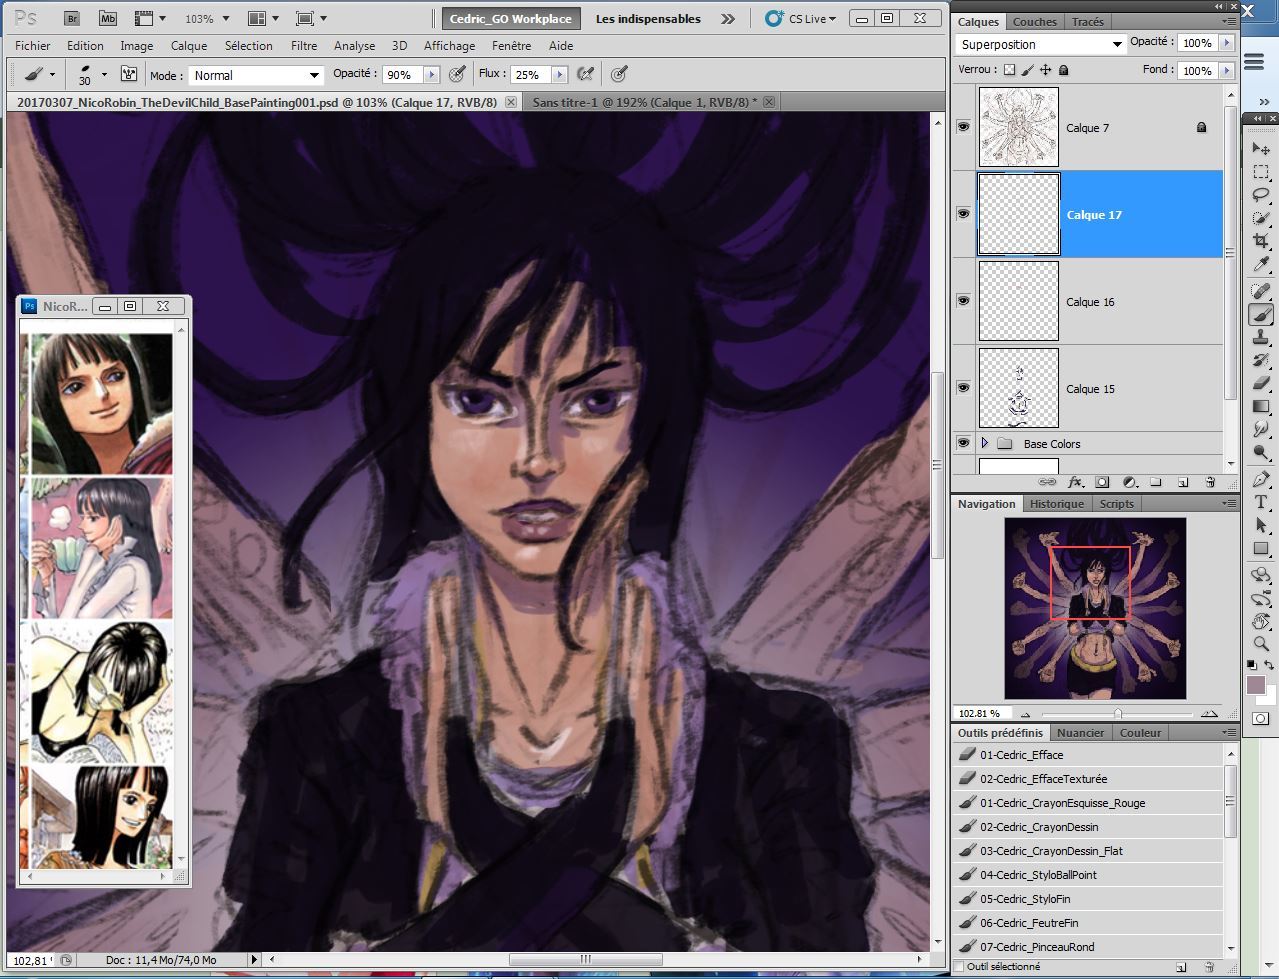Switch to the Historique tab
1279x979 pixels.
coord(1056,504)
